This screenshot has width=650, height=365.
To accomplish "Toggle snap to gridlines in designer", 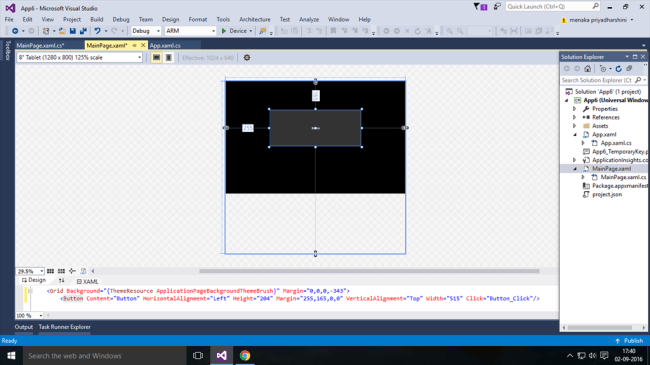I will pos(61,271).
